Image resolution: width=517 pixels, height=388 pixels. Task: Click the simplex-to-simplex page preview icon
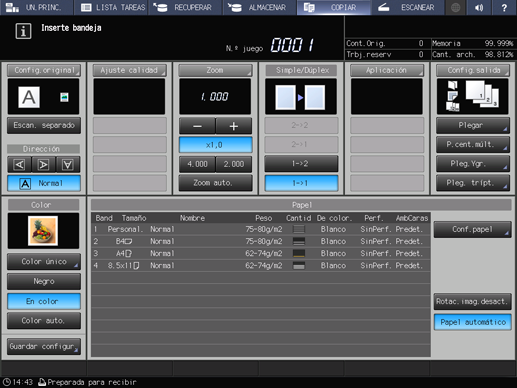point(301,97)
